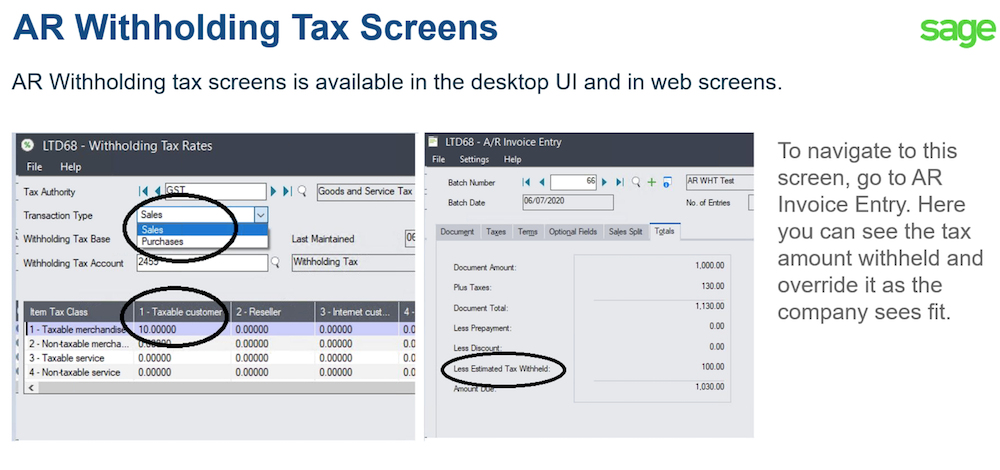The width and height of the screenshot is (1000, 470).
Task: Click Less Estimated Tax Withheld value 100.00
Action: pos(713,367)
